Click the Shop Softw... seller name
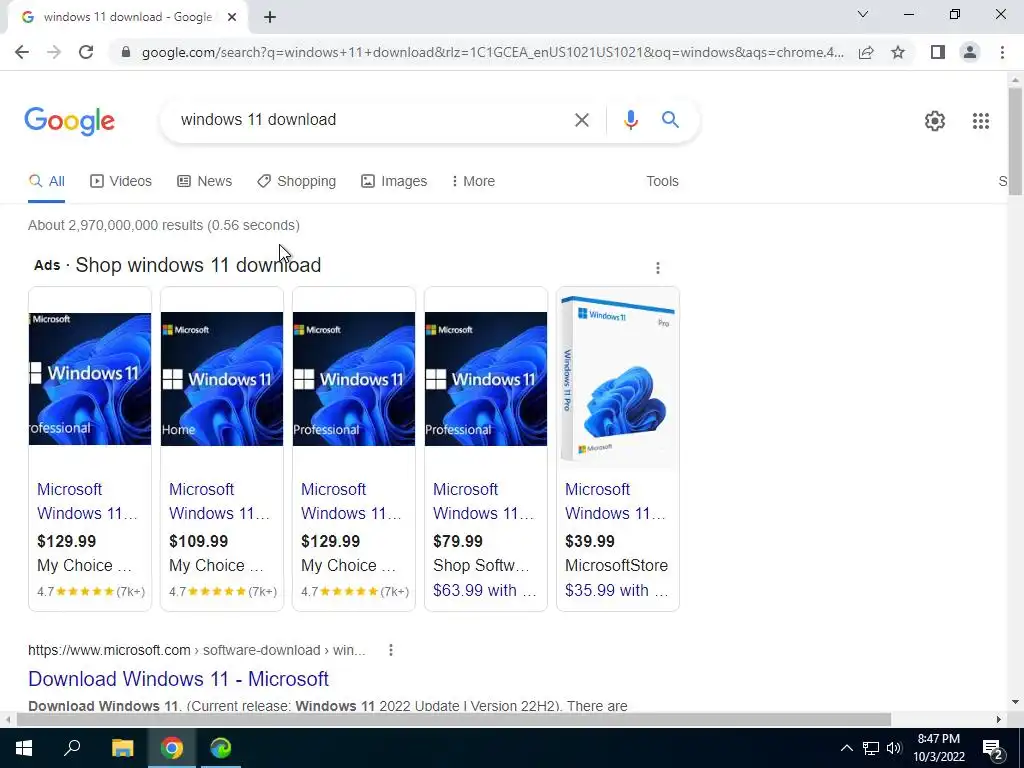This screenshot has width=1024, height=768. pos(481,566)
